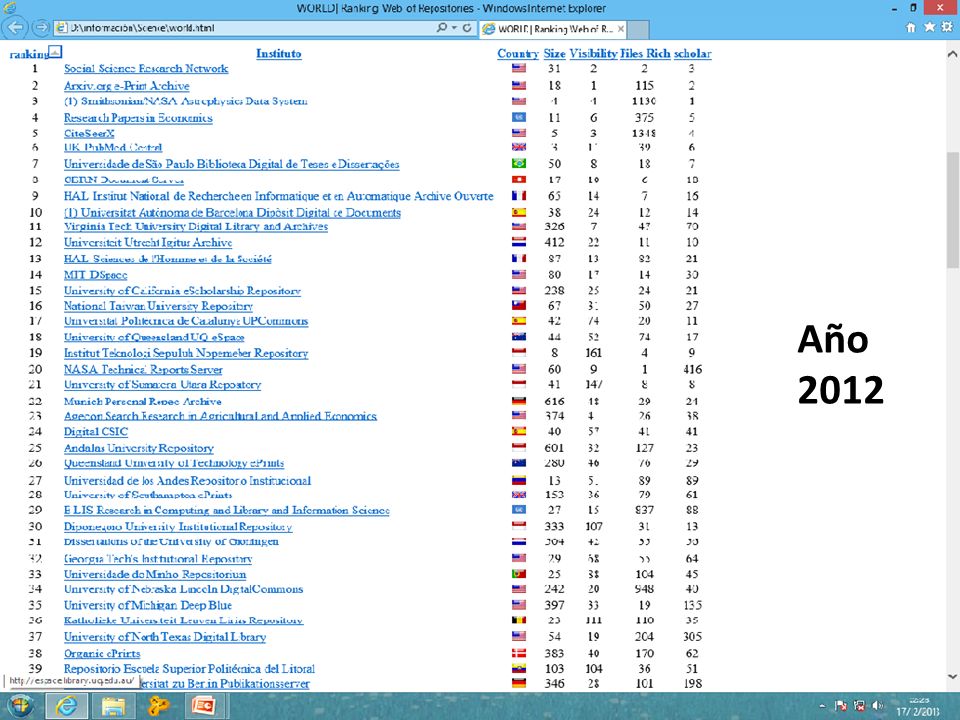Click the browser Forward arrow button
This screenshot has height=720, width=960.
[x=40, y=28]
